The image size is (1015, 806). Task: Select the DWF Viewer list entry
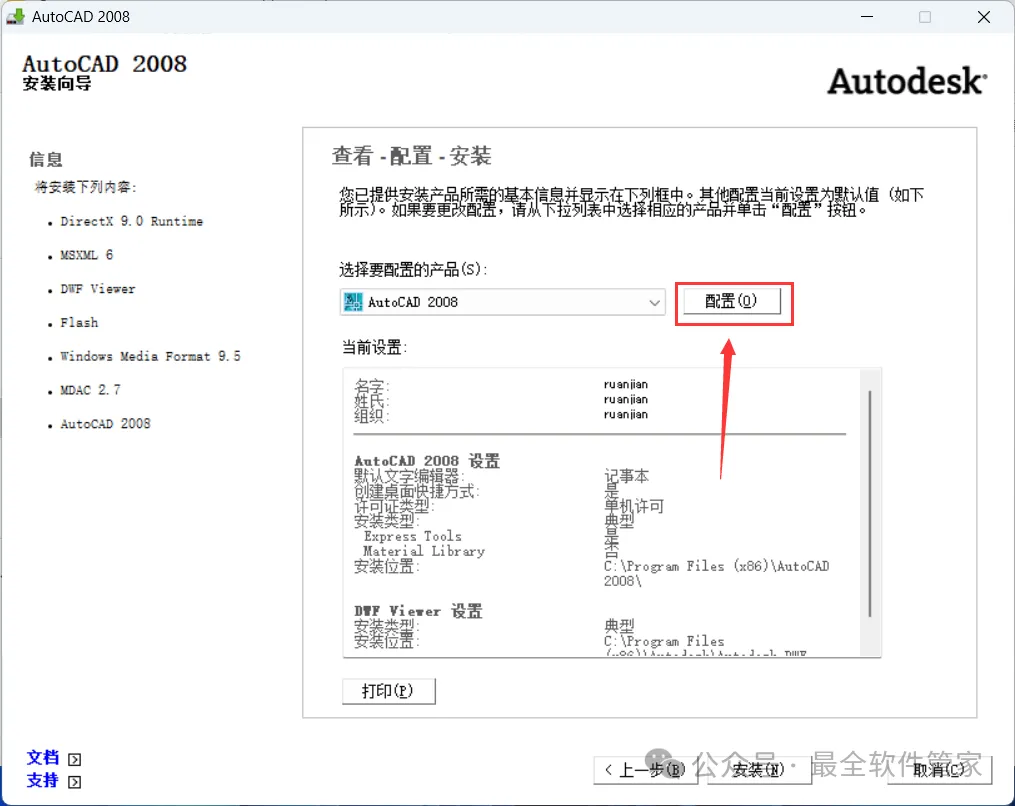click(98, 289)
